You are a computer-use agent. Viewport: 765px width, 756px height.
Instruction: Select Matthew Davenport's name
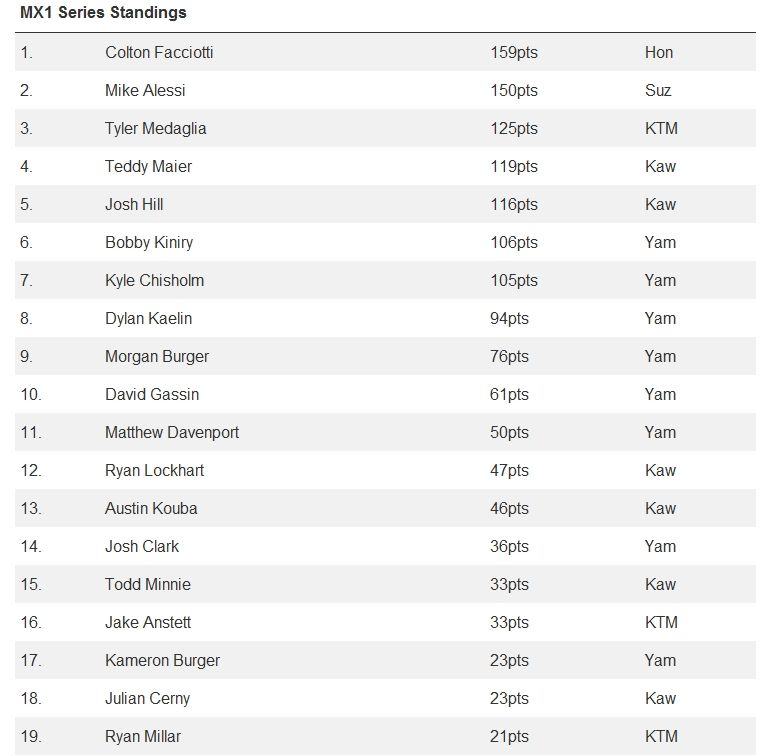coord(172,432)
